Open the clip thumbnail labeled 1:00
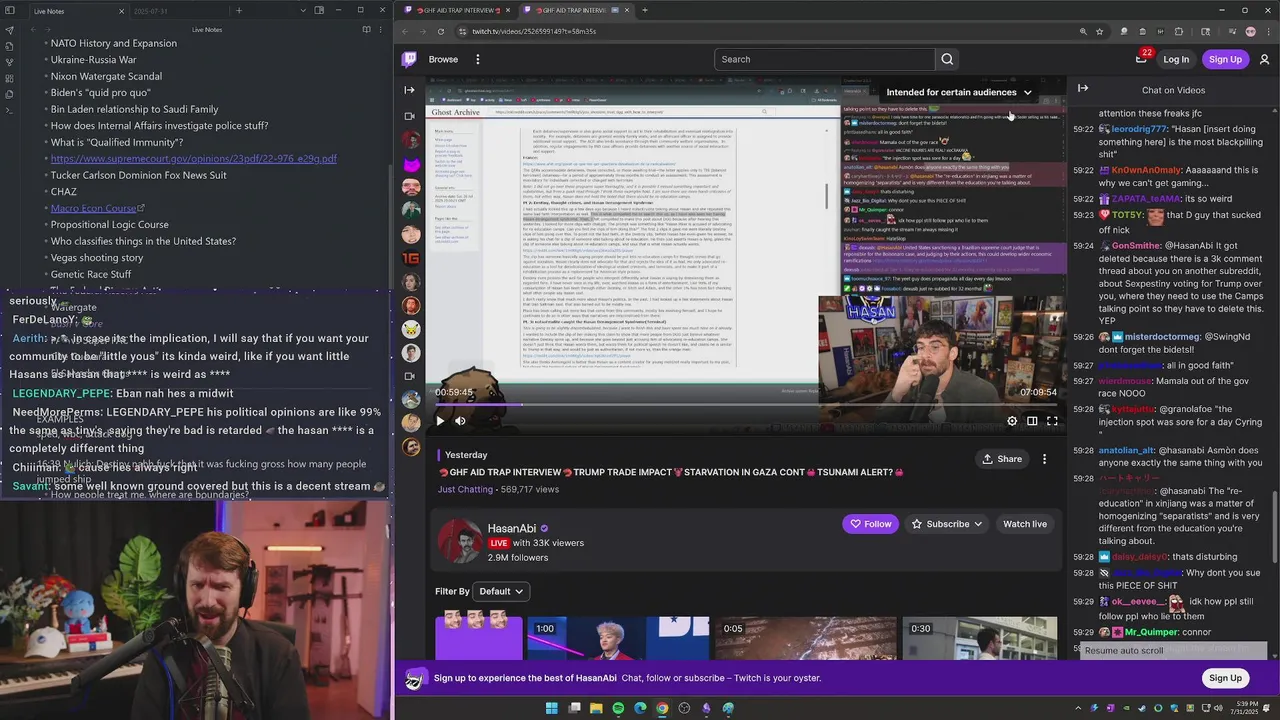Screen dimensions: 1280x720 coord(618,638)
